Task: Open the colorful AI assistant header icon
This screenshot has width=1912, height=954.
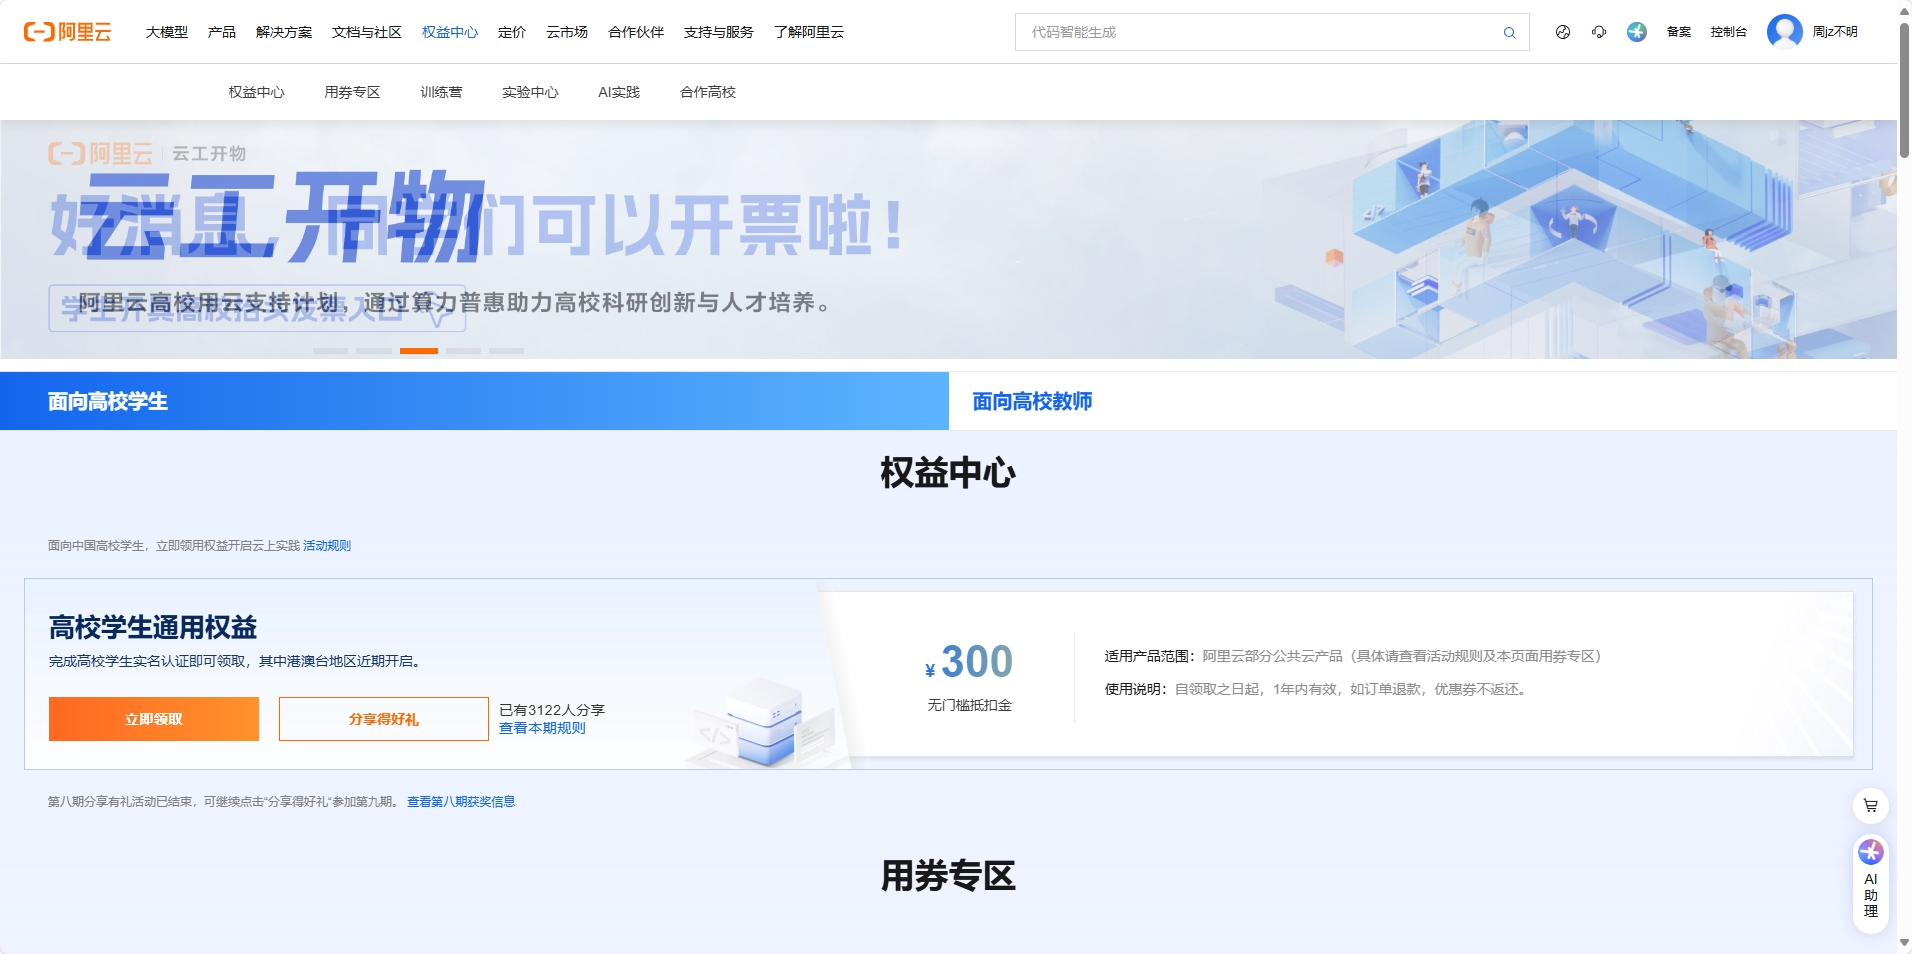Action: tap(1636, 32)
